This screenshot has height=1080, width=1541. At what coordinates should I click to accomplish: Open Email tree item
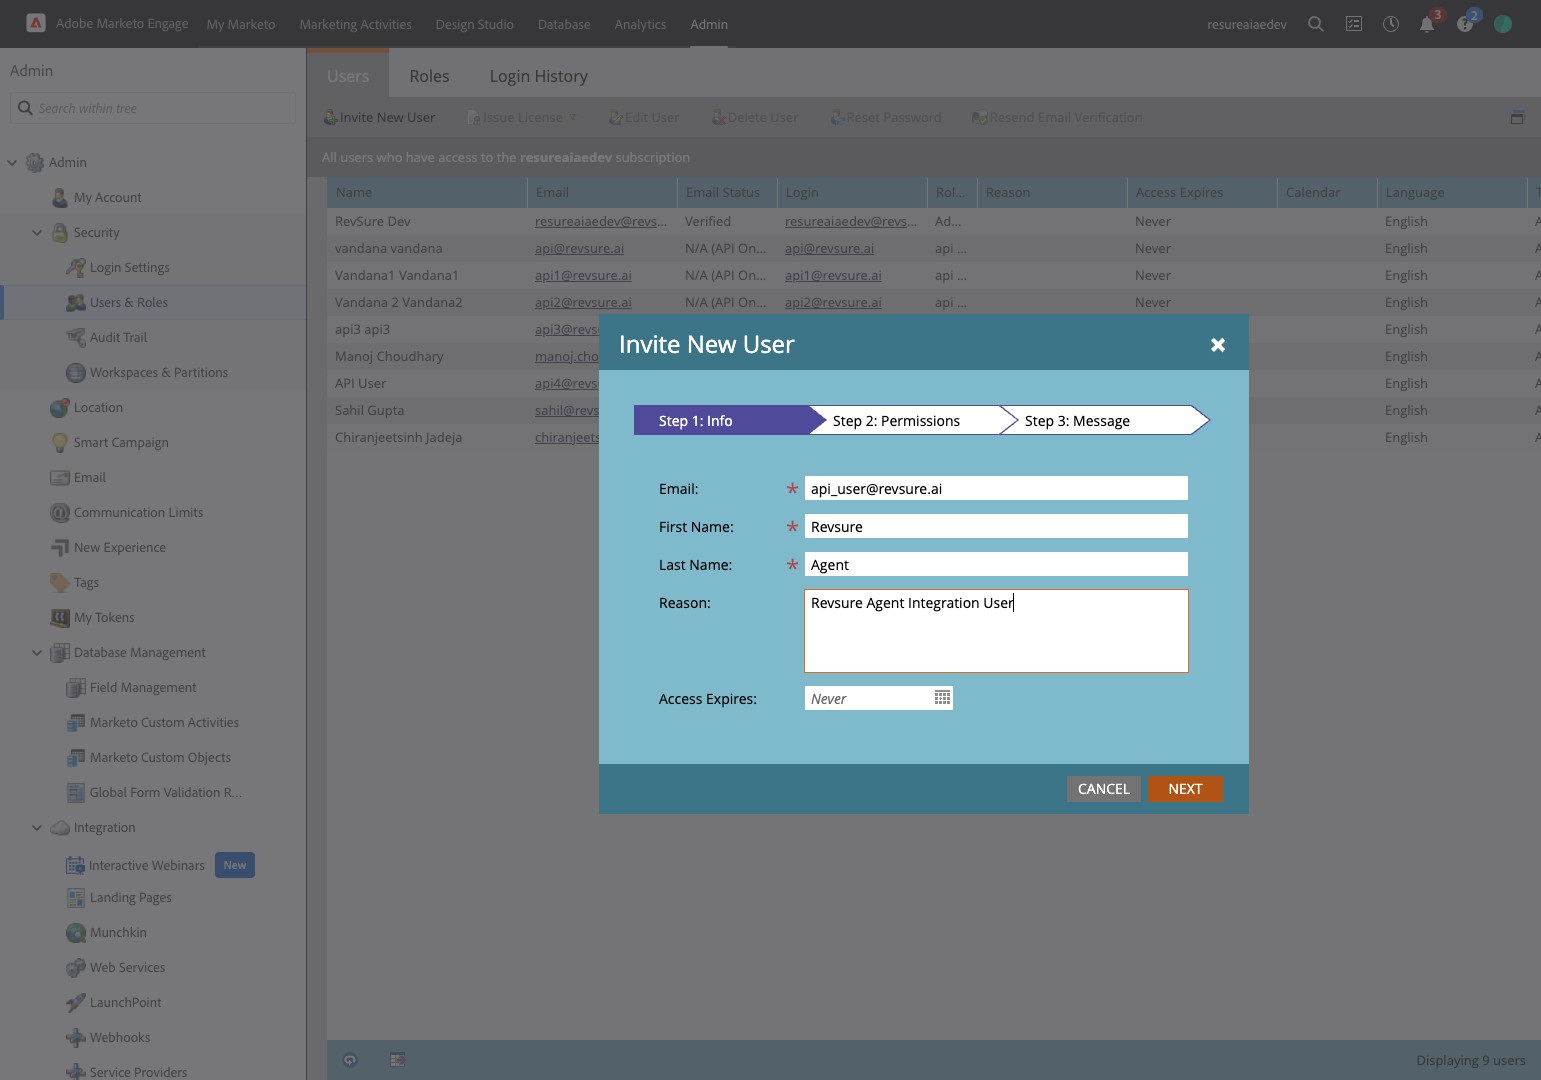89,478
